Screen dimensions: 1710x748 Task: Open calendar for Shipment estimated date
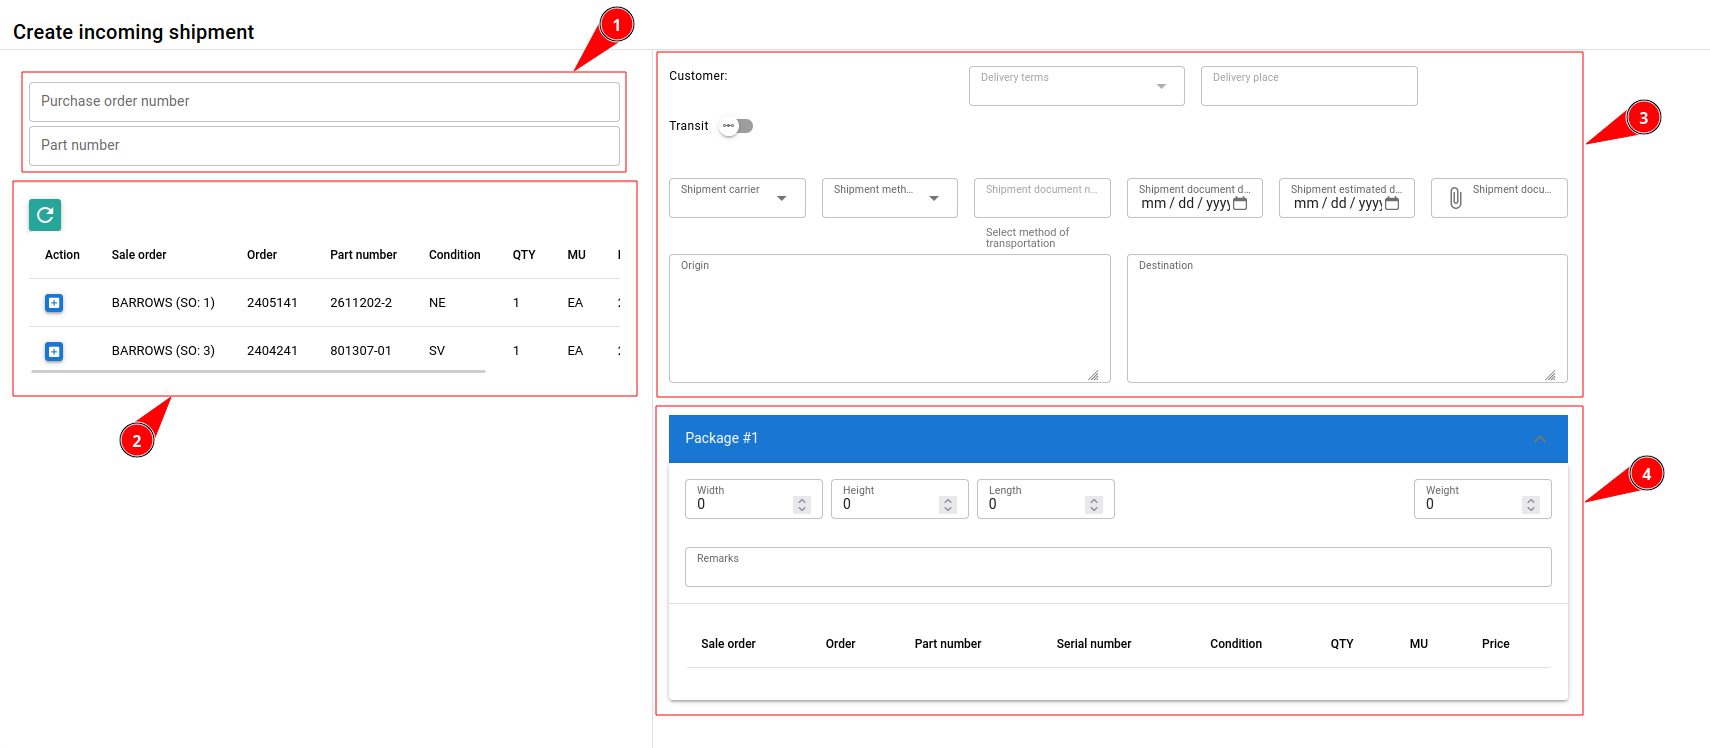click(1392, 204)
